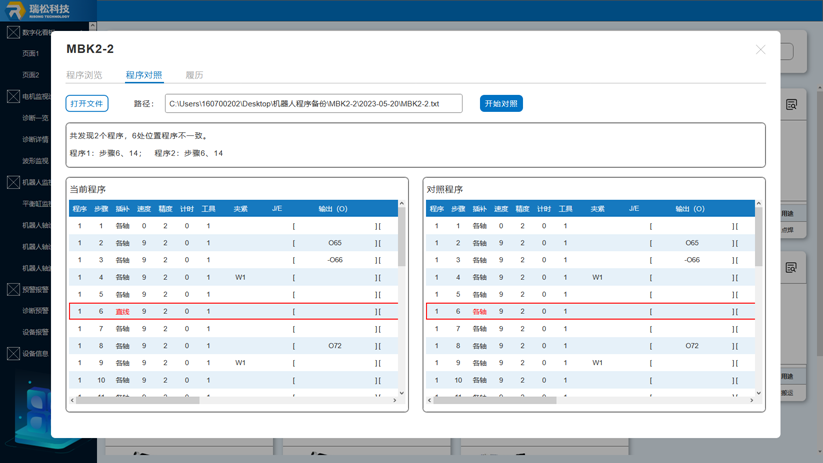Click the upper document search icon on right
Screen dimensions: 823x463
click(x=791, y=104)
